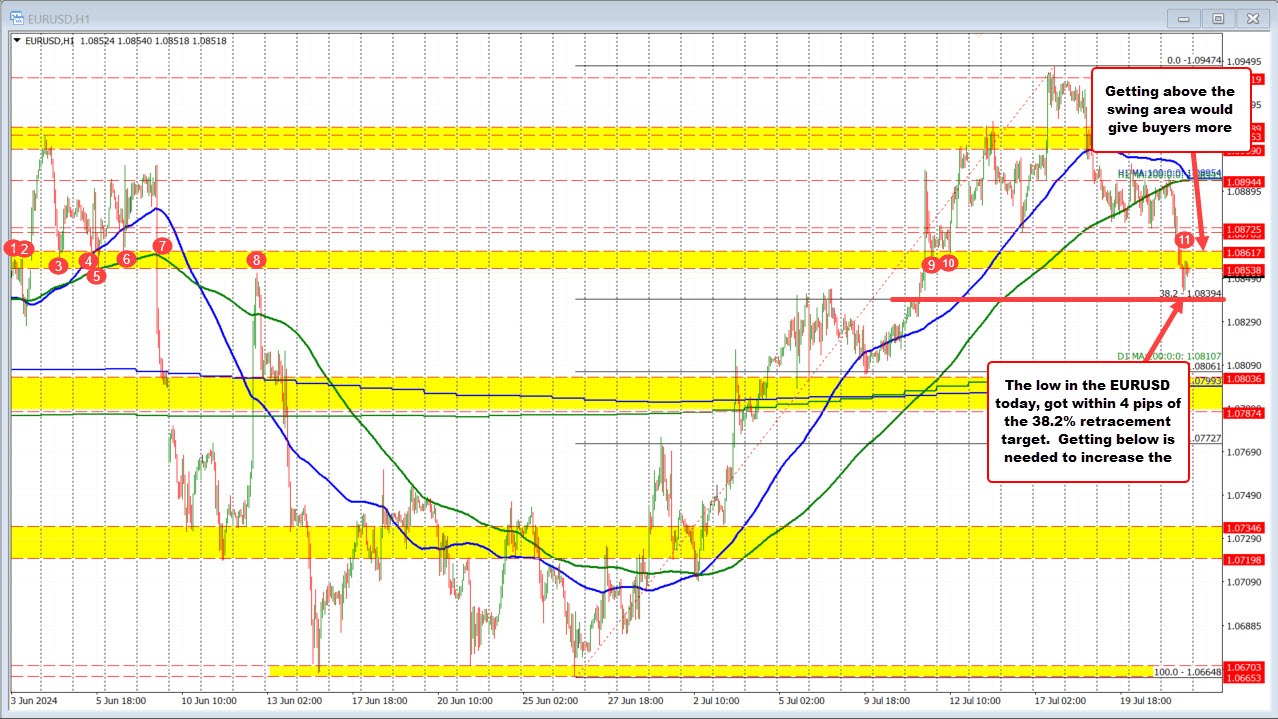This screenshot has width=1278, height=719.
Task: Click the minimize button on the chart window
Action: click(1183, 17)
